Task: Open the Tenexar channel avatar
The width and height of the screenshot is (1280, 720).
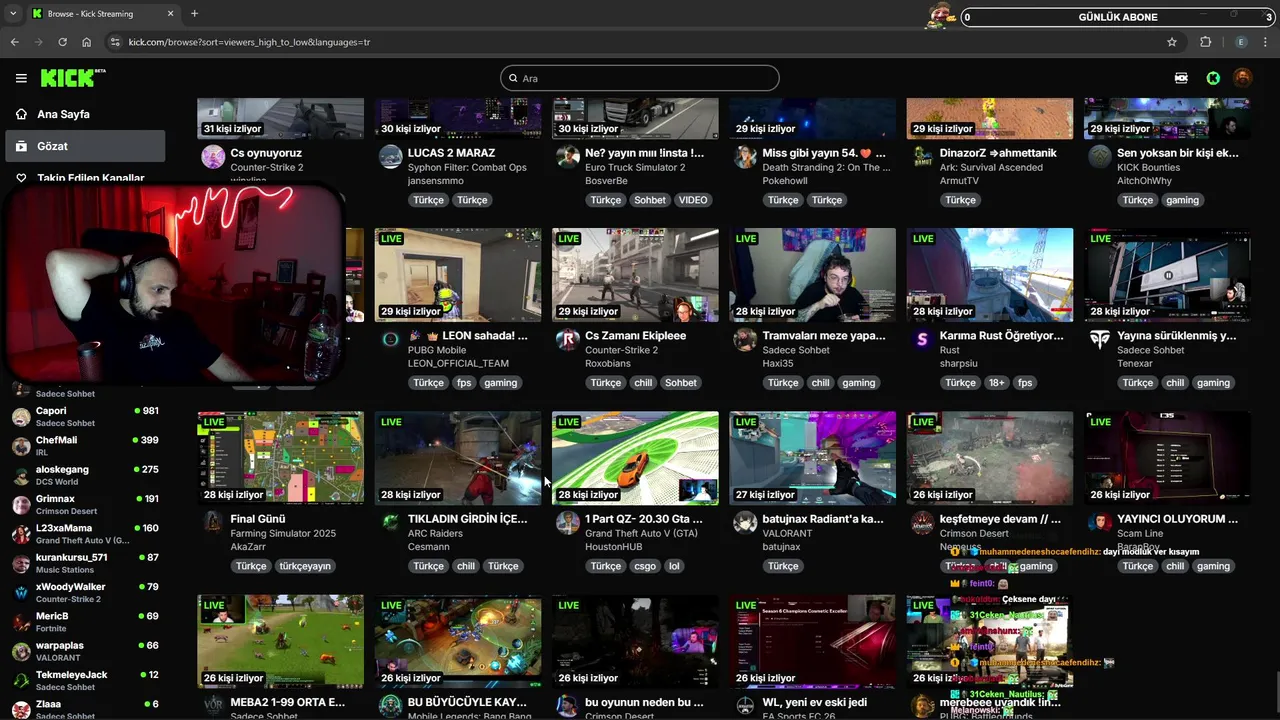Action: [1100, 340]
